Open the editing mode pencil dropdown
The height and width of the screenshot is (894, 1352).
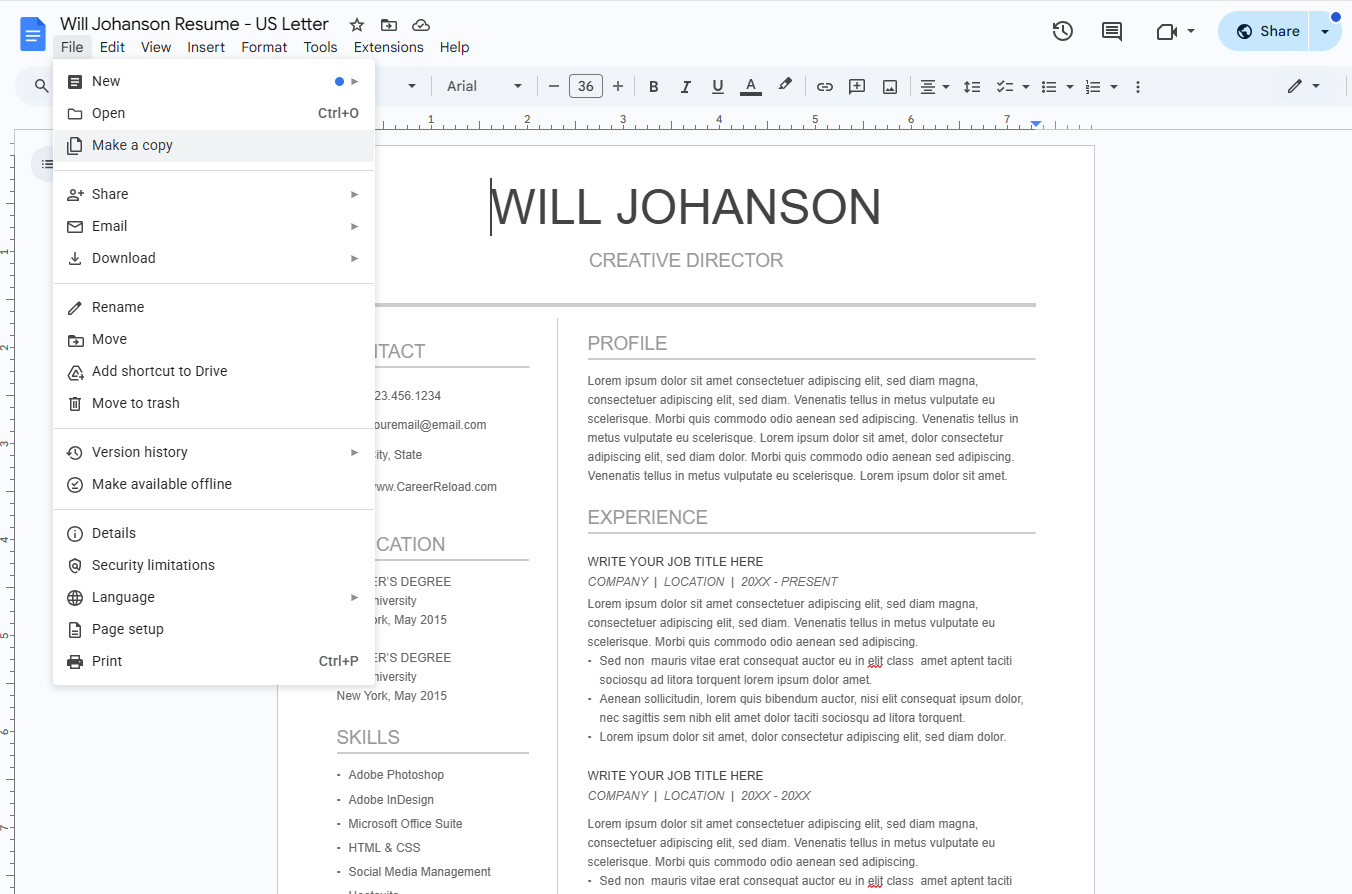[x=1303, y=87]
